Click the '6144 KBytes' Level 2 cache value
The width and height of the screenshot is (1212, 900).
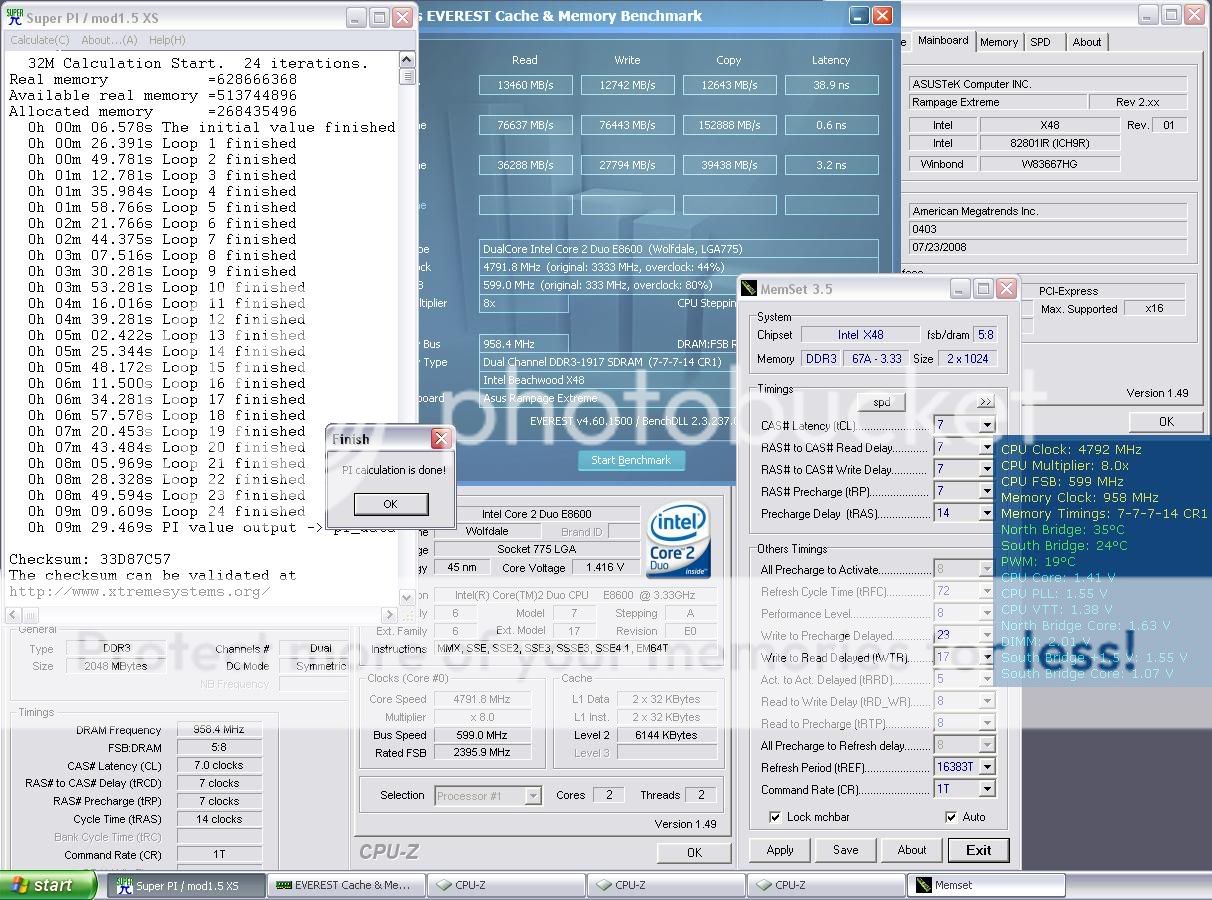tap(666, 735)
